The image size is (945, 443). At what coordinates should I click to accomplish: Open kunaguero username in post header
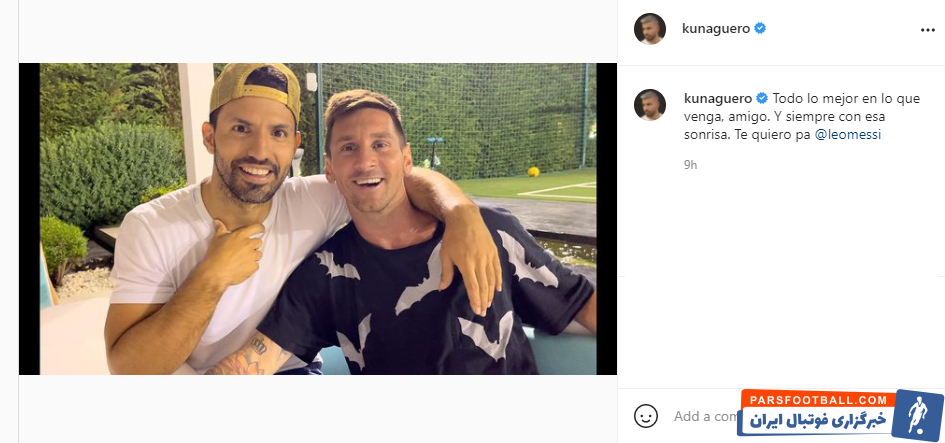(x=718, y=29)
